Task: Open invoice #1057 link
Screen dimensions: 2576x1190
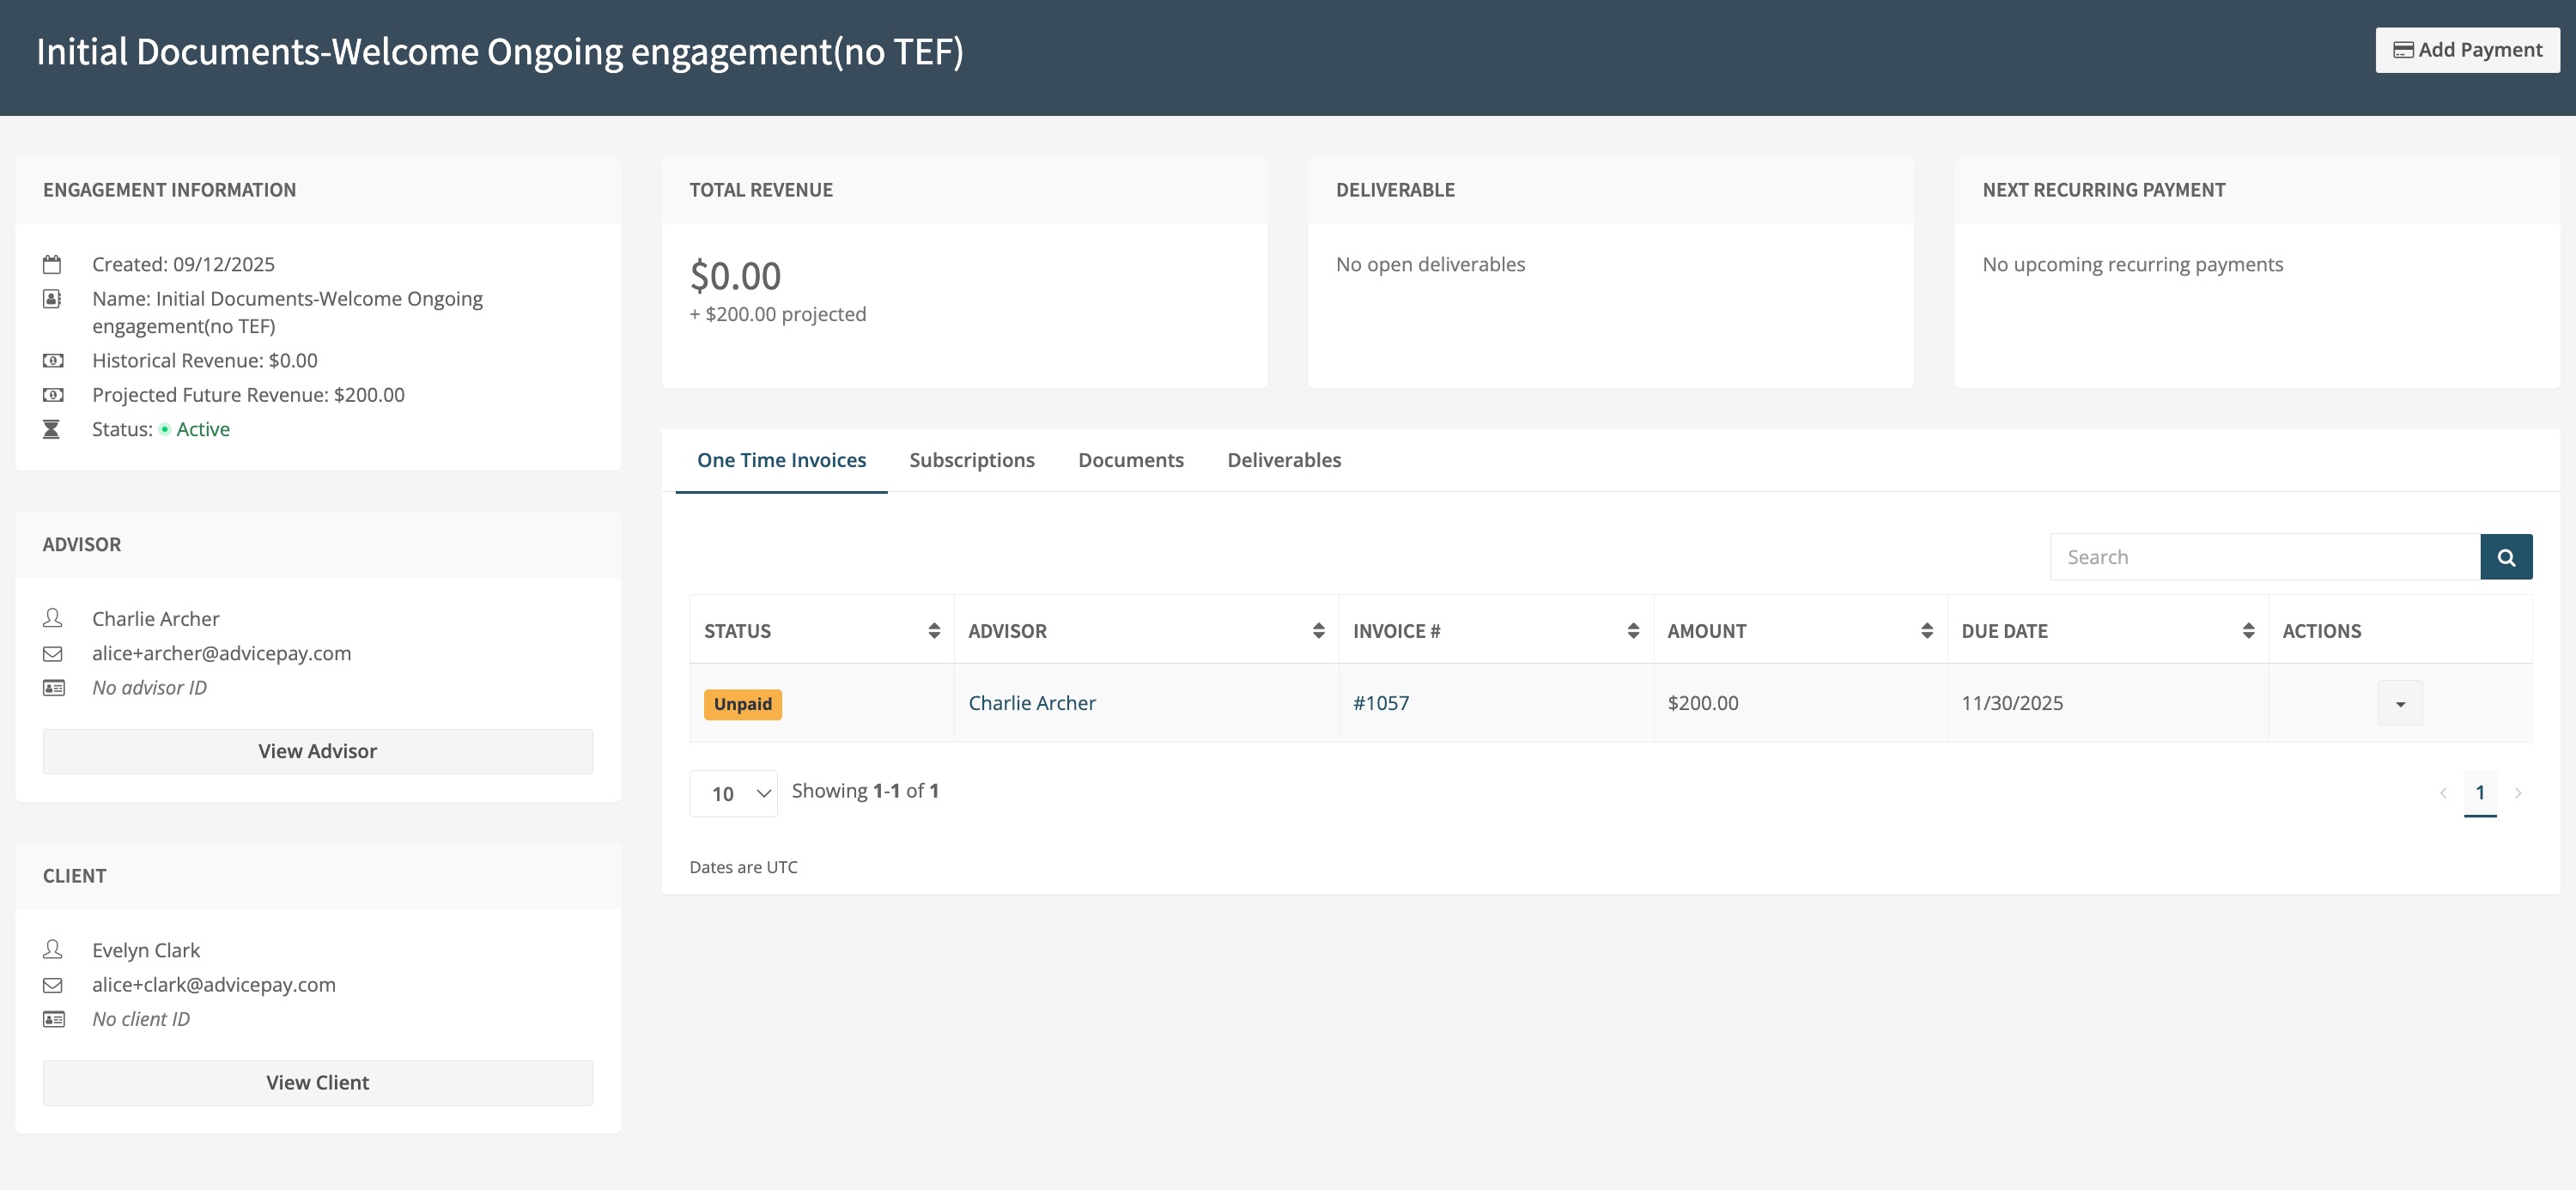Action: (x=1380, y=703)
